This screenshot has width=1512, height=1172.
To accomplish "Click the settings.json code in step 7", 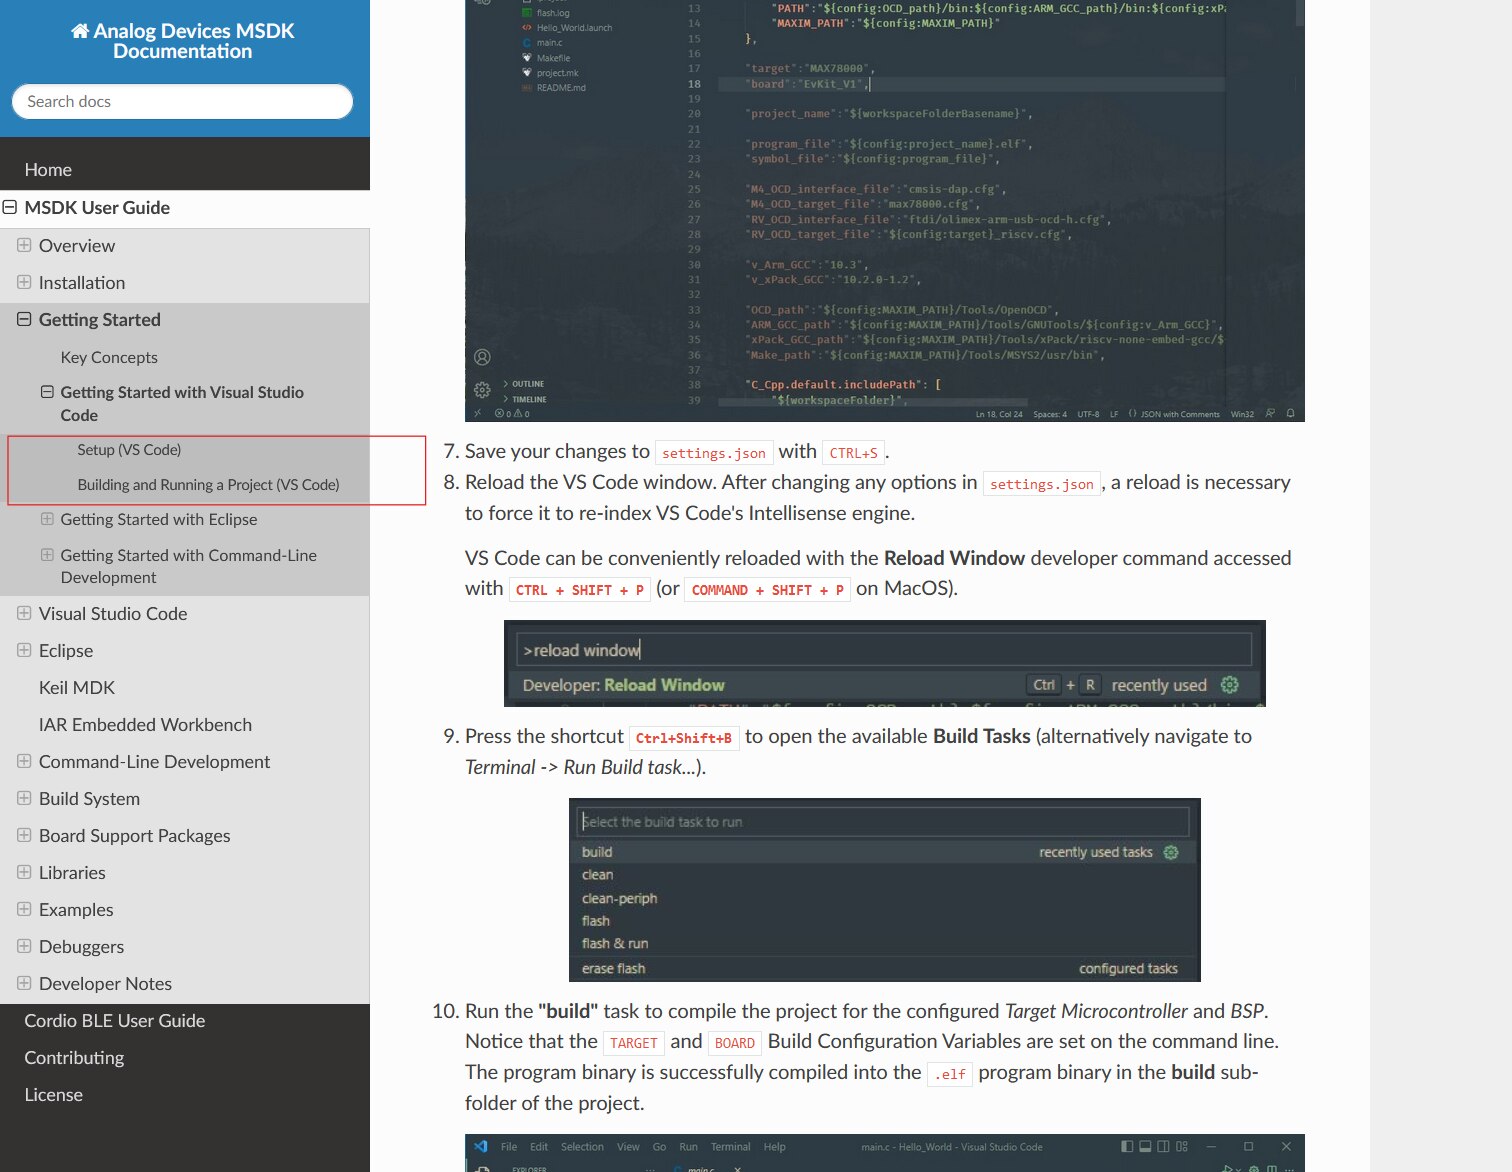I will click(x=714, y=453).
